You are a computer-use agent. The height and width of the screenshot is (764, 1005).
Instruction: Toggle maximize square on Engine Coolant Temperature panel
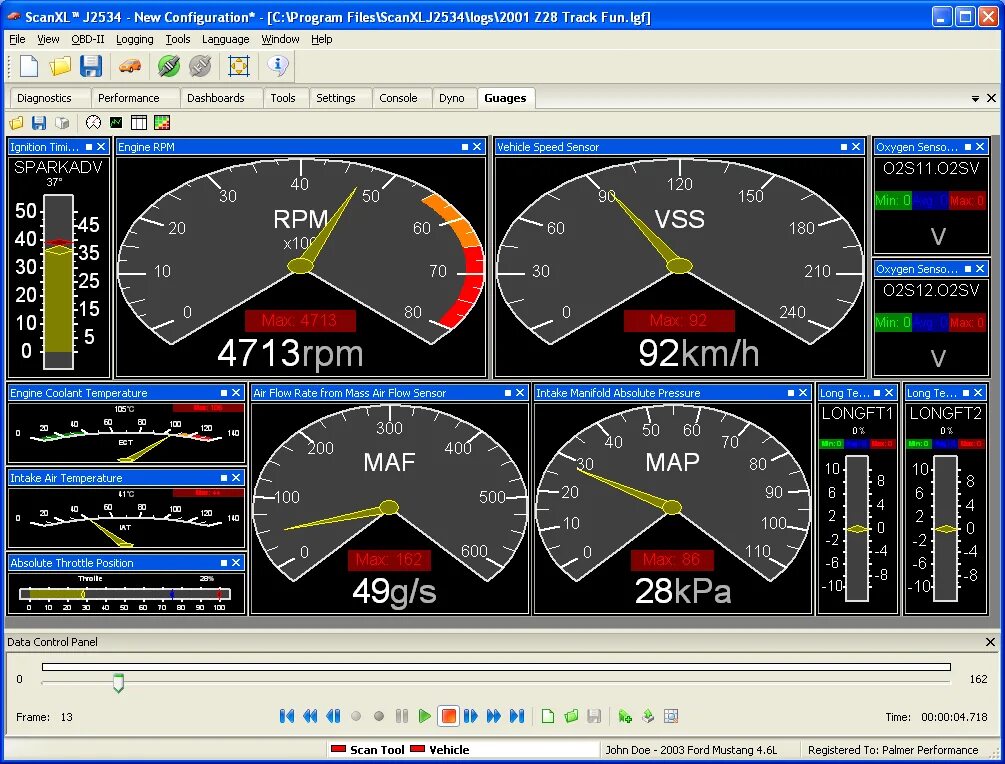224,393
